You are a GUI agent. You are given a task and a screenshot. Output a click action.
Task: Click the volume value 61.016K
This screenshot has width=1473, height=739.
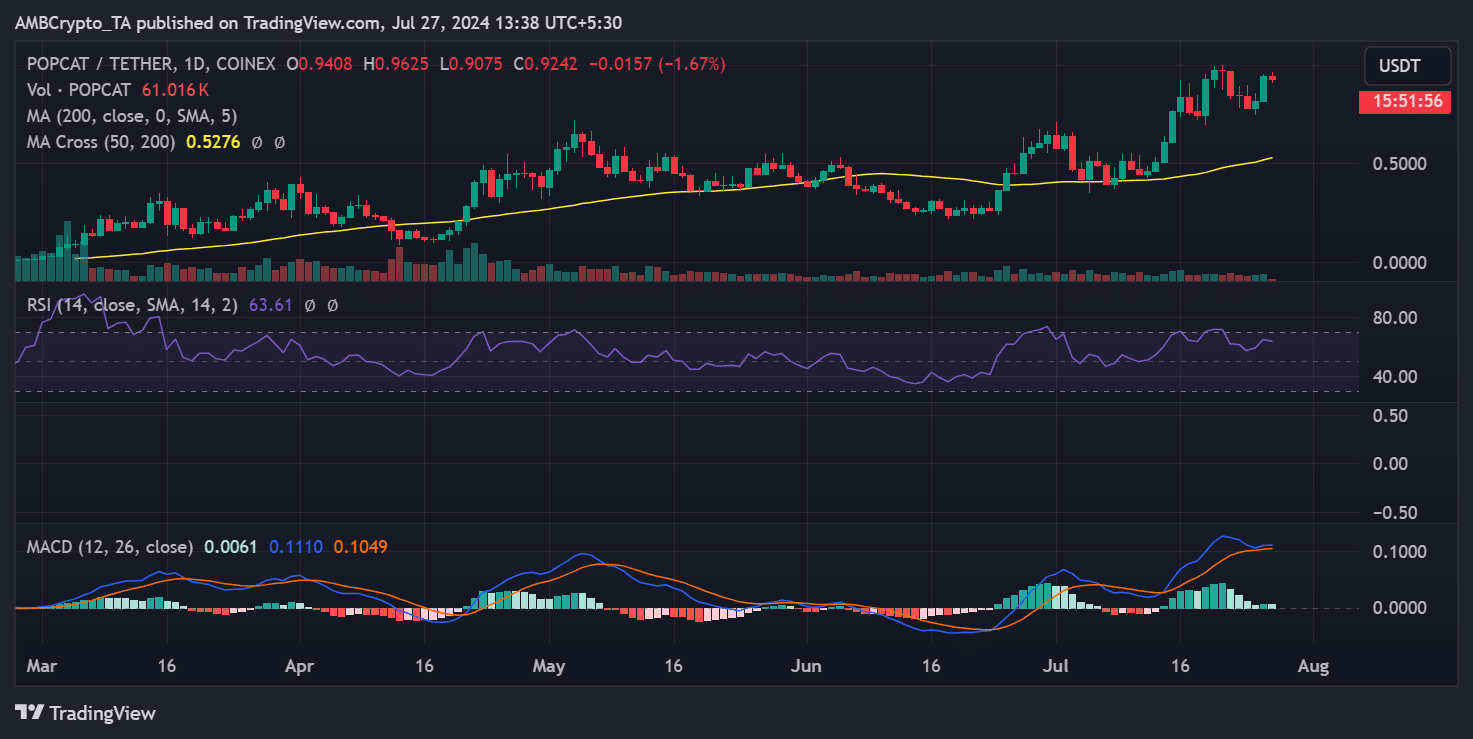[x=175, y=90]
